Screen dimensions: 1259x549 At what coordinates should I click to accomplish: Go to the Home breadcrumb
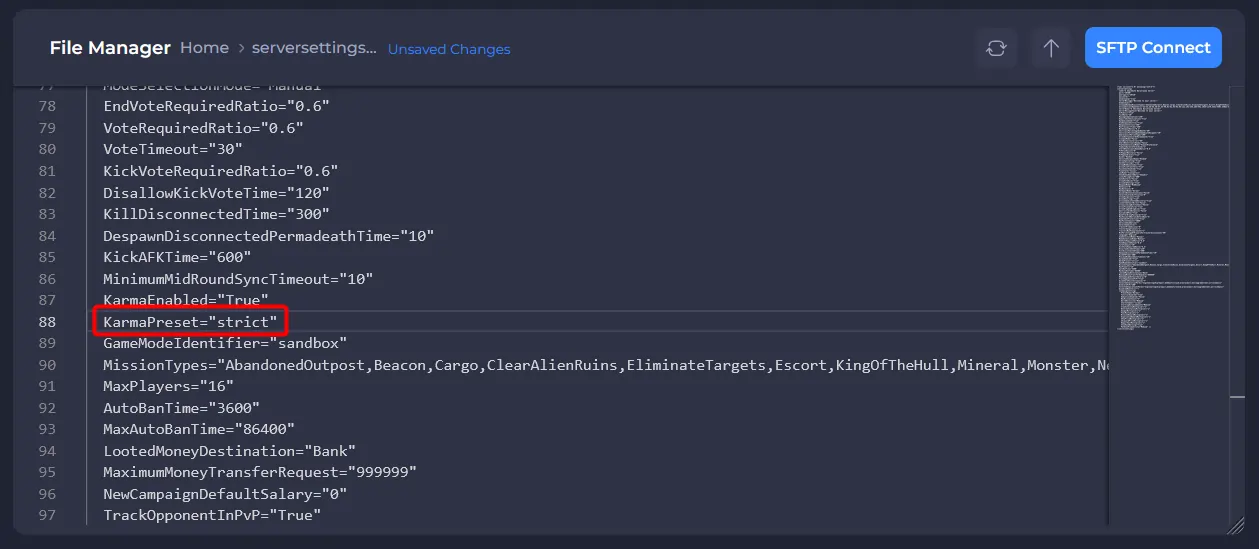[x=204, y=48]
